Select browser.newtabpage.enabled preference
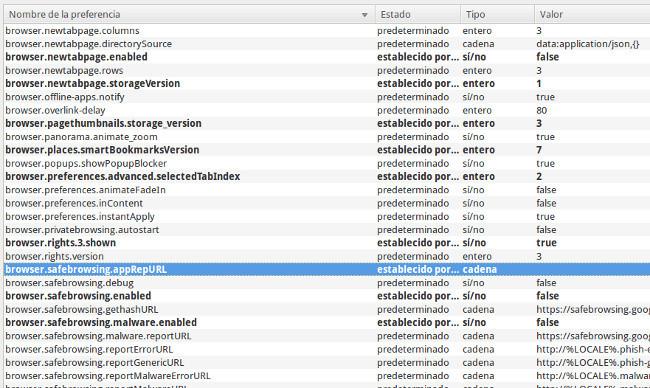 point(327,57)
